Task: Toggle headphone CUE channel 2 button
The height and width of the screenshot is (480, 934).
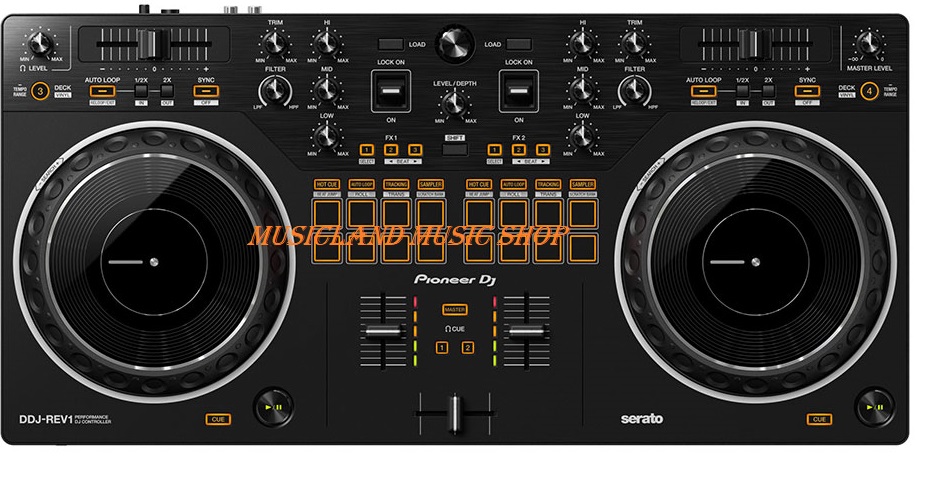Action: tap(468, 348)
